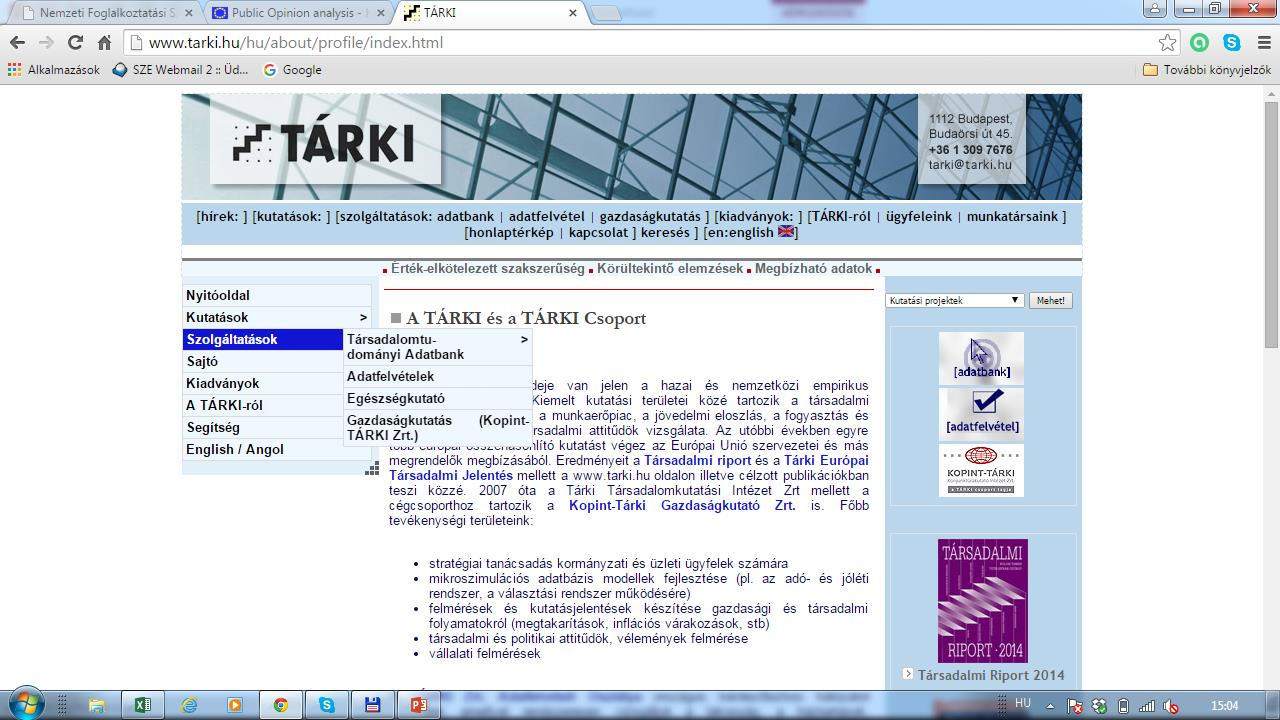Image resolution: width=1280 pixels, height=720 pixels.
Task: Close the TÁRKI tab
Action: 572,13
